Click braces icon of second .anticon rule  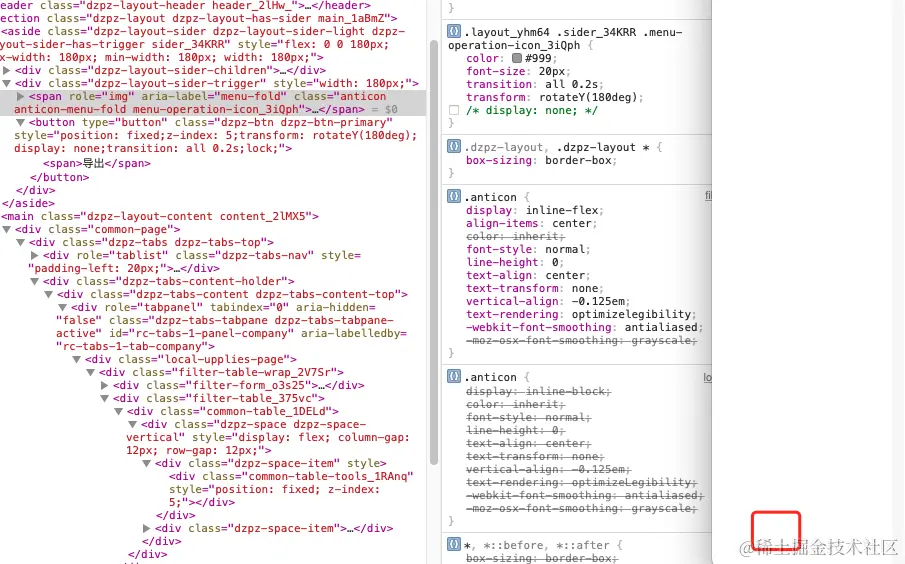tap(454, 376)
